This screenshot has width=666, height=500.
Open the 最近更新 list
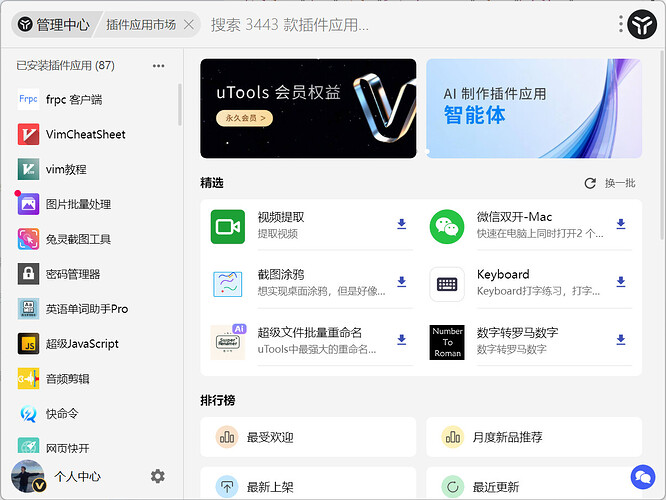[x=534, y=483]
